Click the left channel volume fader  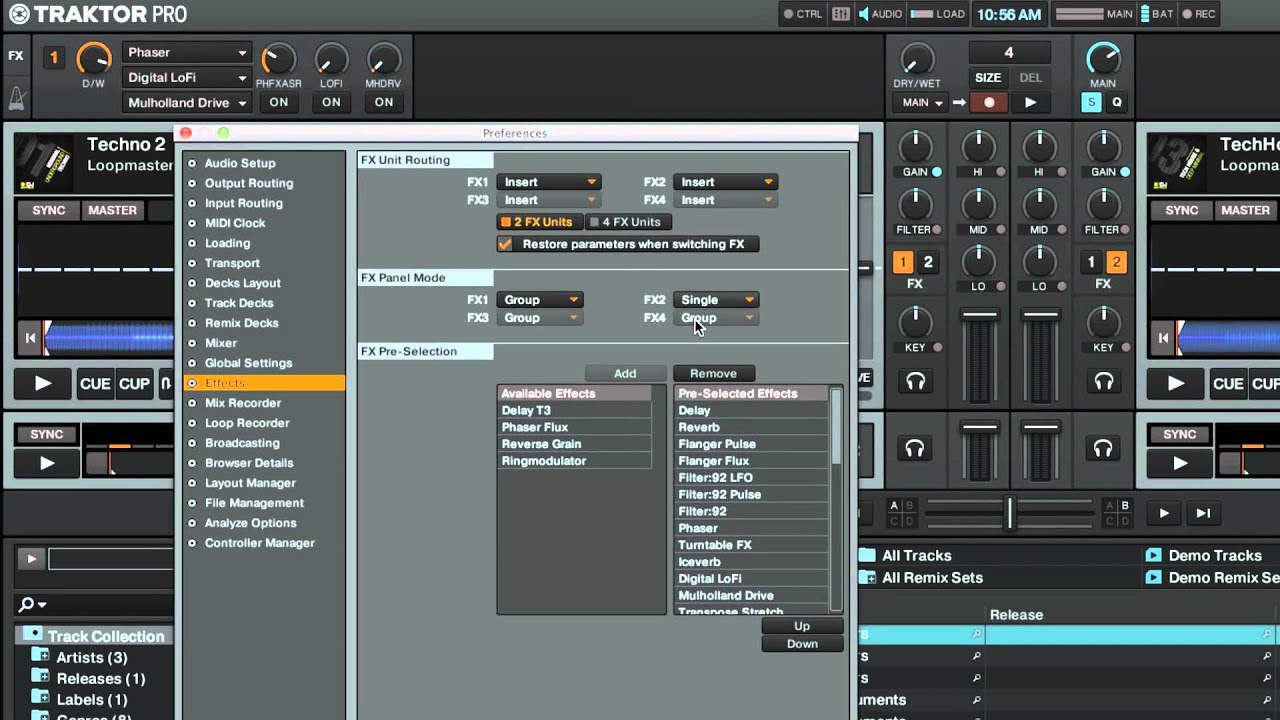coord(980,315)
